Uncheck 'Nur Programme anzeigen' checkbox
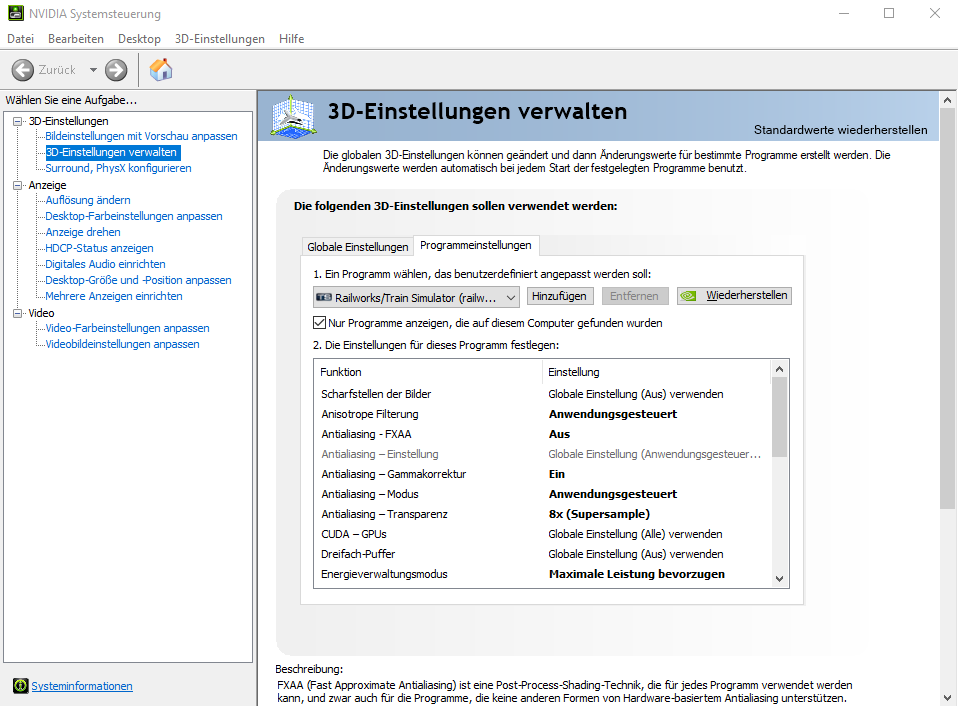Screen dimensions: 958x706 point(320,323)
